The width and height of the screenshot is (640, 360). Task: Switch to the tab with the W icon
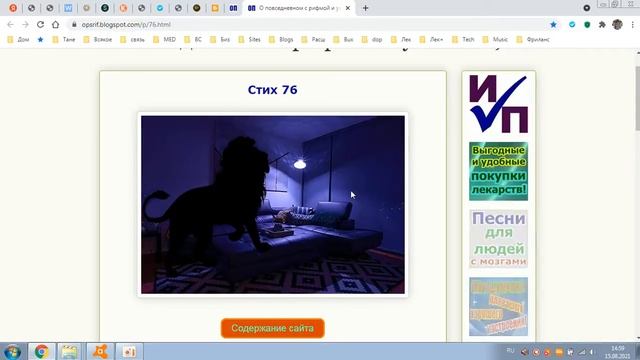68,8
